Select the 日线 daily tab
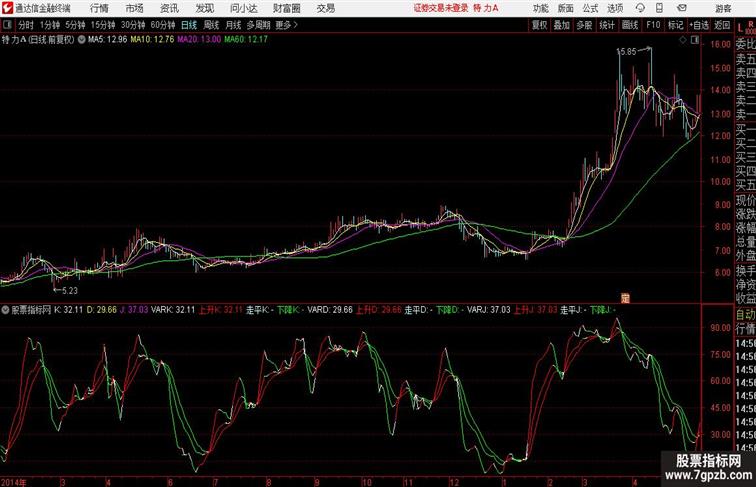Viewport: 756px width, 487px height. [x=189, y=25]
